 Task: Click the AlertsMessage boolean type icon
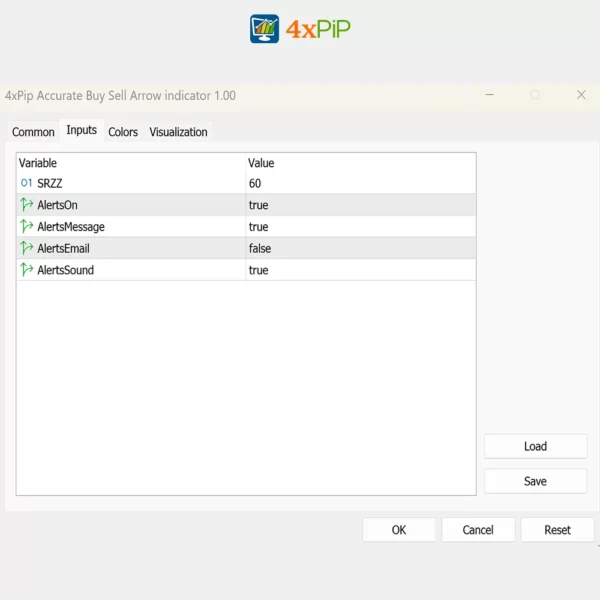pos(26,226)
